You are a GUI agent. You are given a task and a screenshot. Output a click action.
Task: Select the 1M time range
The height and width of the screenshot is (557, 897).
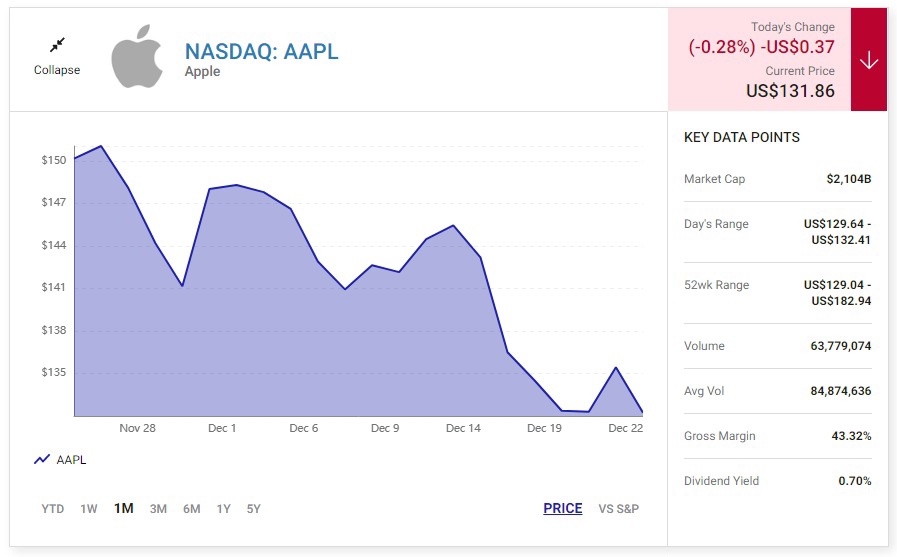coord(124,509)
